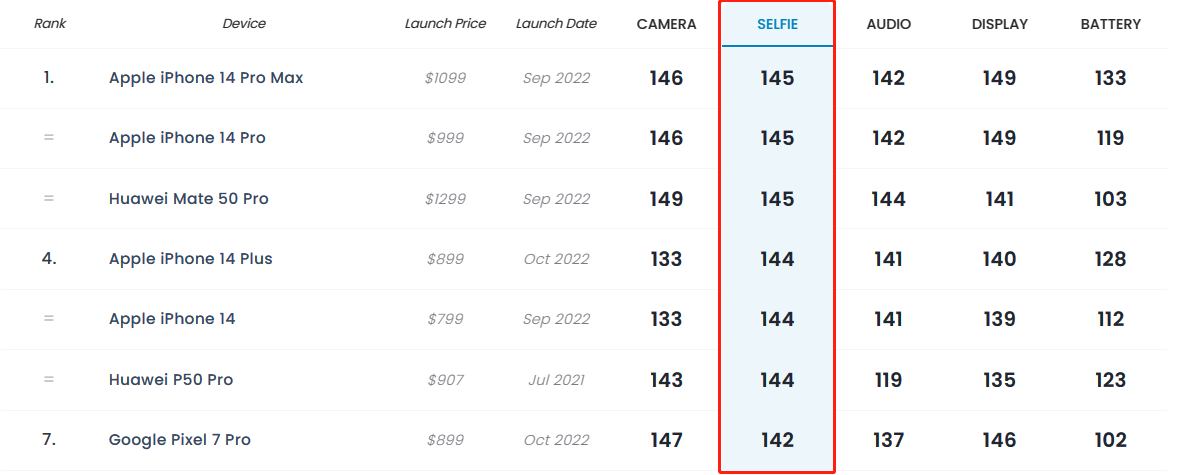The width and height of the screenshot is (1193, 475).
Task: Open the Apple iPhone 14 Pro link
Action: [x=187, y=138]
